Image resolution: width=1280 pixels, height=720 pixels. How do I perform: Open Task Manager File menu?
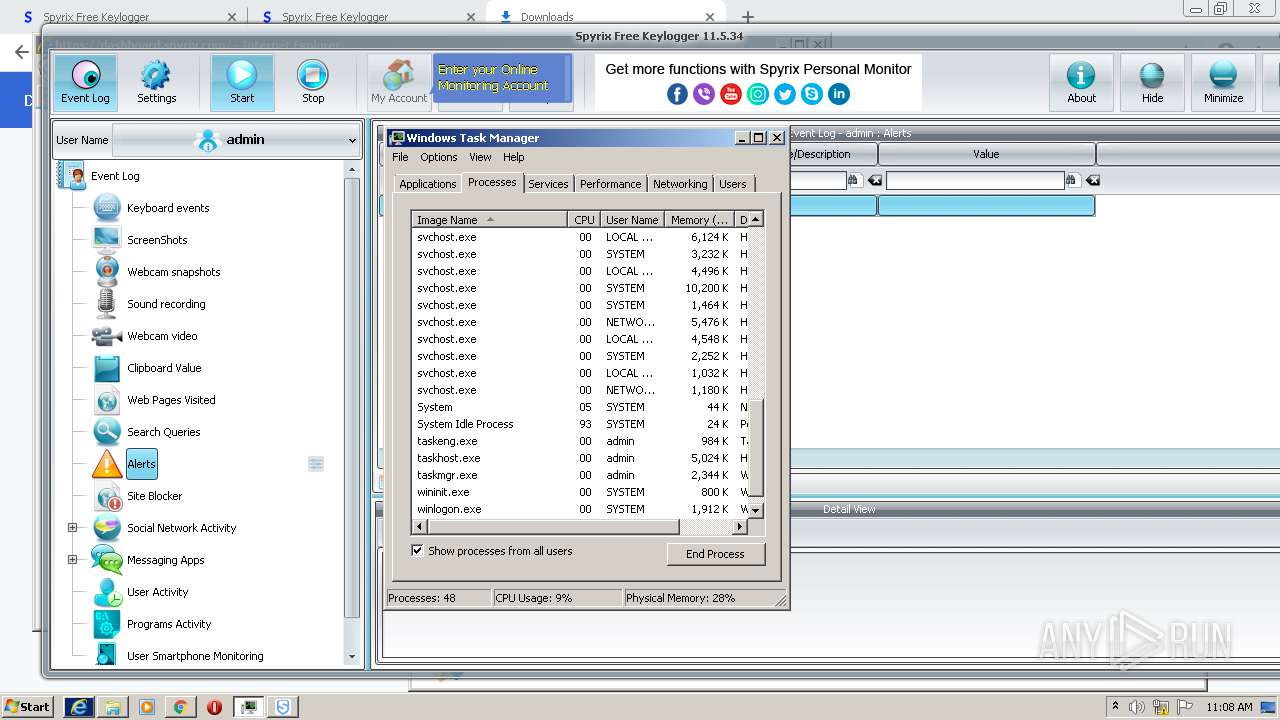[x=400, y=157]
